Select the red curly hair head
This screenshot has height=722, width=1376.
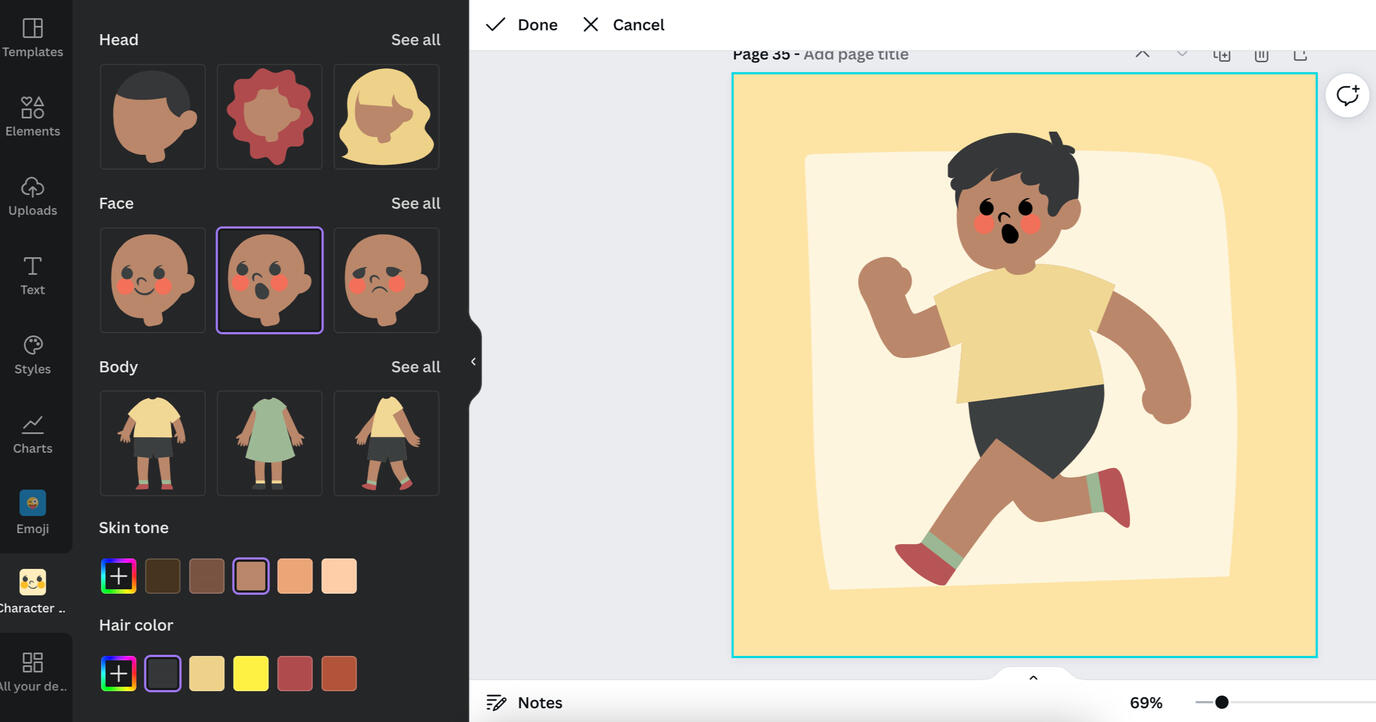pos(269,116)
